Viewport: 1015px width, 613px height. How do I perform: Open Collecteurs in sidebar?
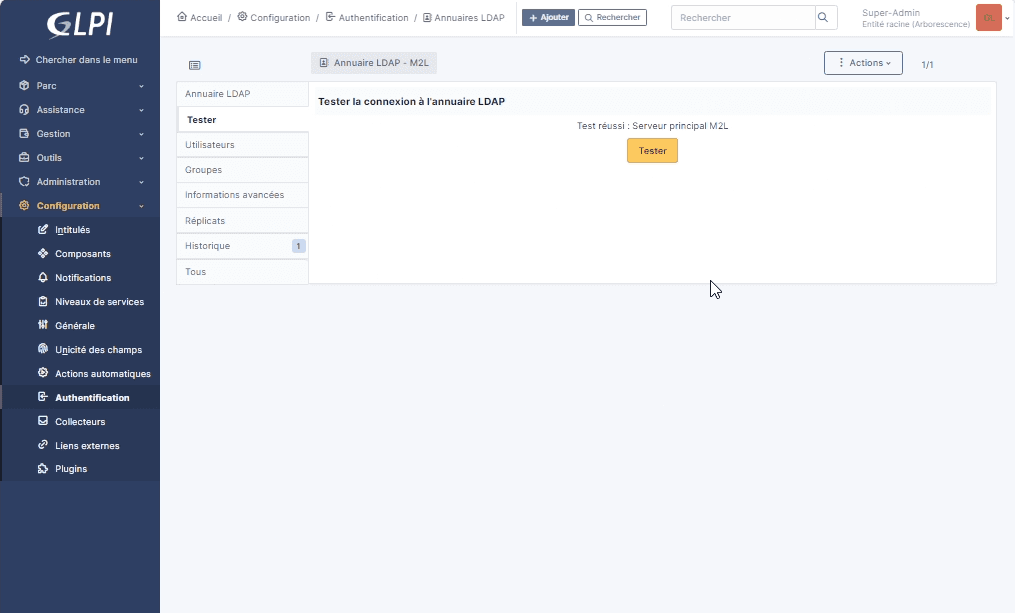point(79,422)
